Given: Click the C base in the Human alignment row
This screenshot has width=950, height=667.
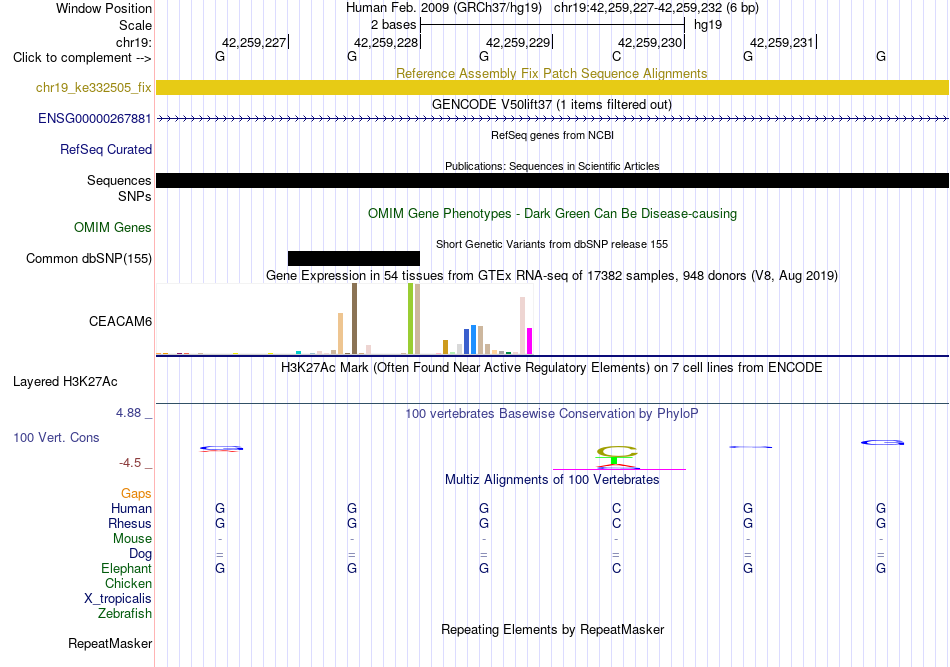Looking at the screenshot, I should point(616,509).
